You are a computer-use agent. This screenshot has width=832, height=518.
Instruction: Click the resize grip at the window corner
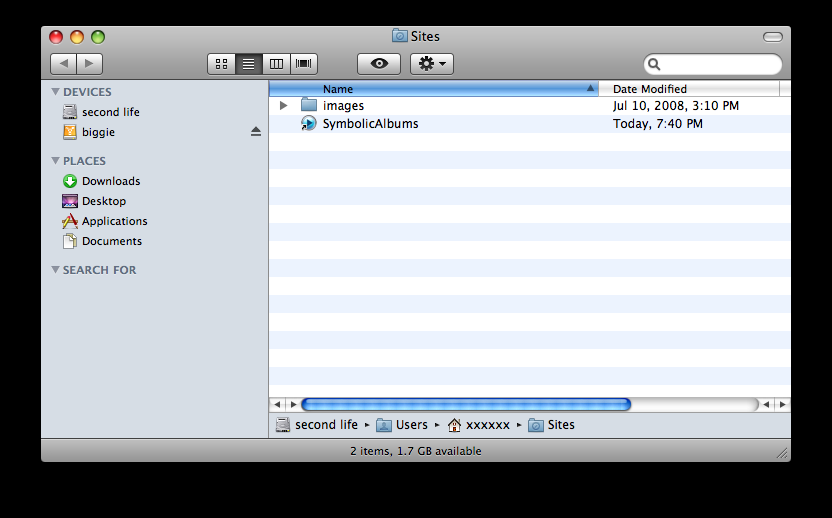click(783, 453)
